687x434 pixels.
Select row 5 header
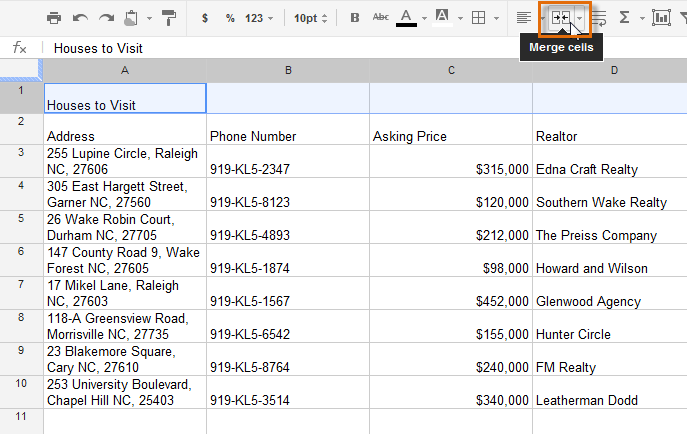pos(21,227)
